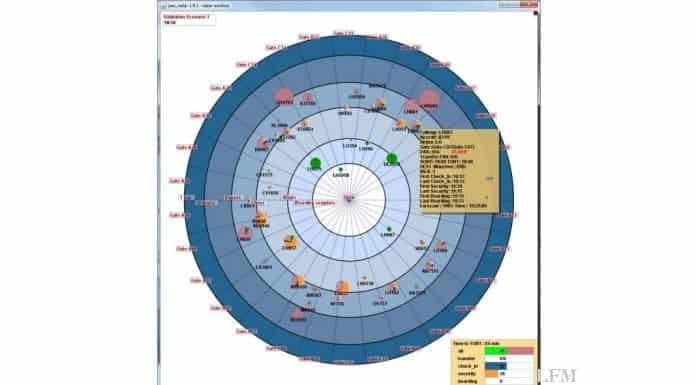Click the green segment of the legend's all bar
The height and width of the screenshot is (385, 696).
[x=496, y=351]
